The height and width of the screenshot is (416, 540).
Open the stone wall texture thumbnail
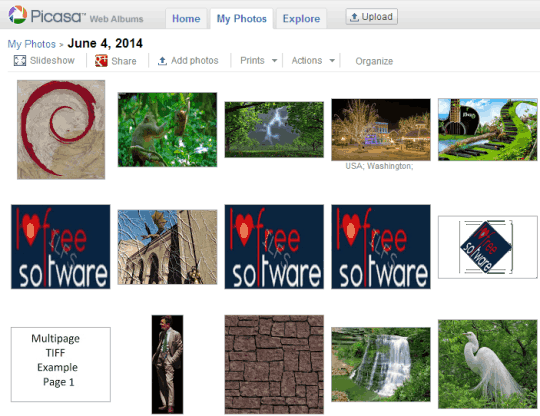pos(274,364)
